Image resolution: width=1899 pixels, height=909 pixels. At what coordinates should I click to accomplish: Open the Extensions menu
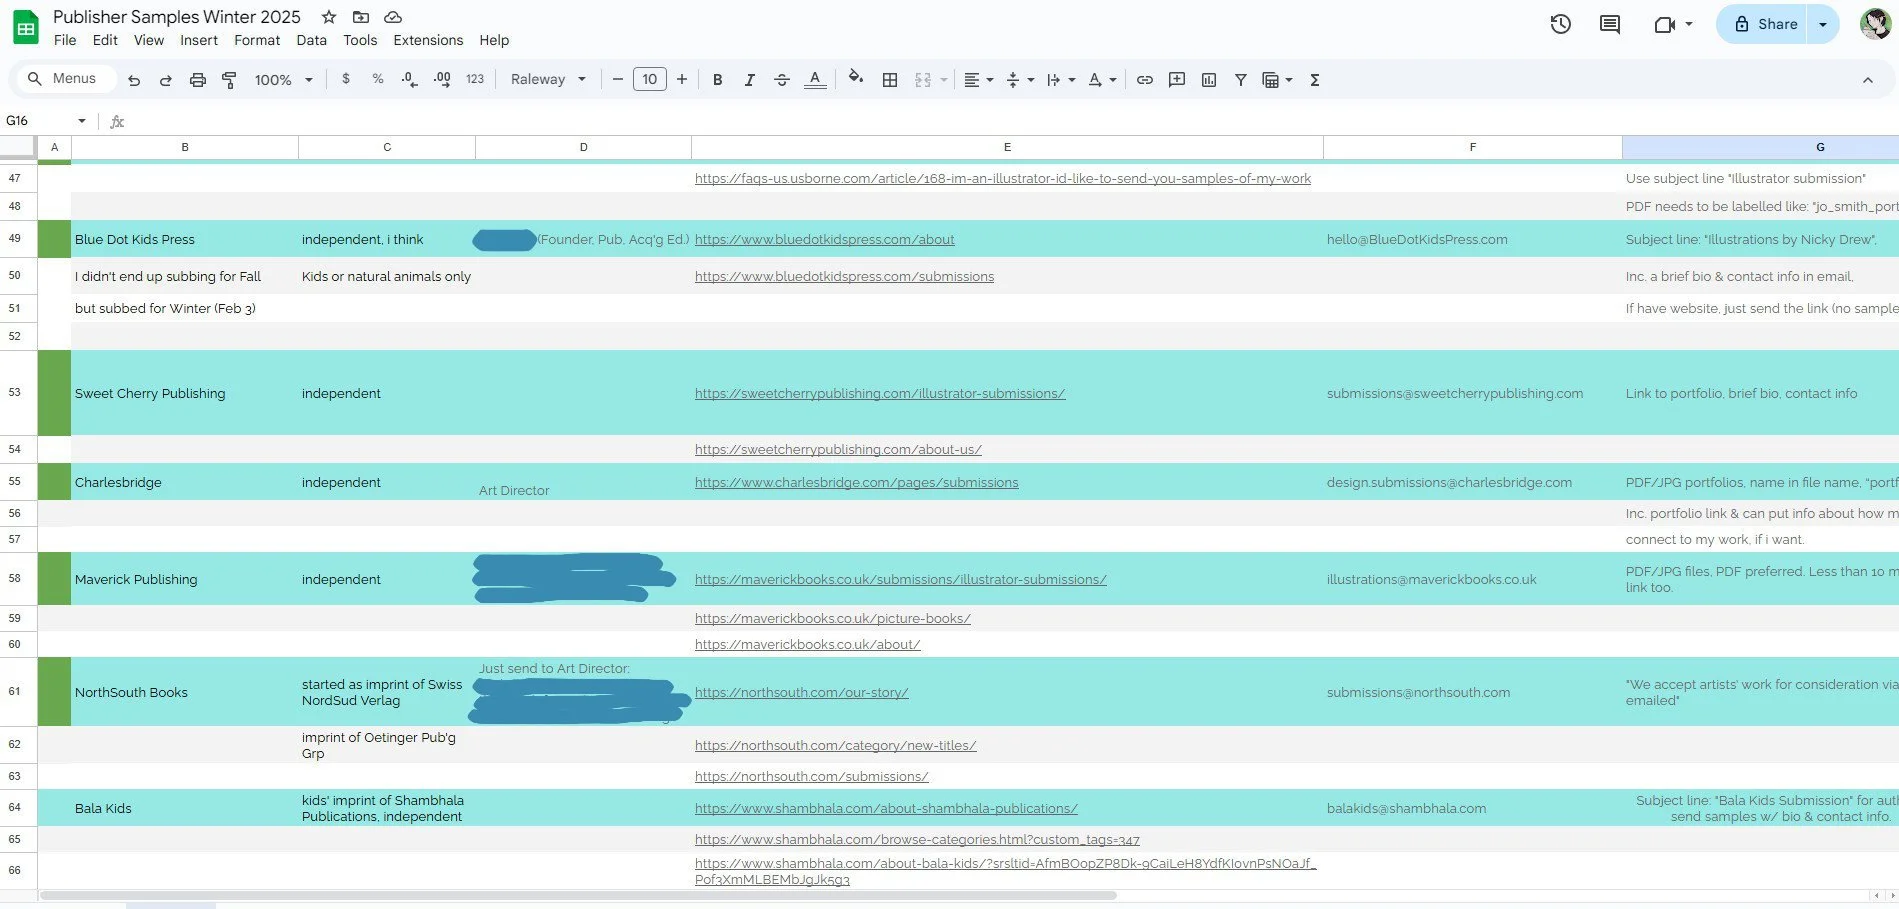[x=428, y=40]
